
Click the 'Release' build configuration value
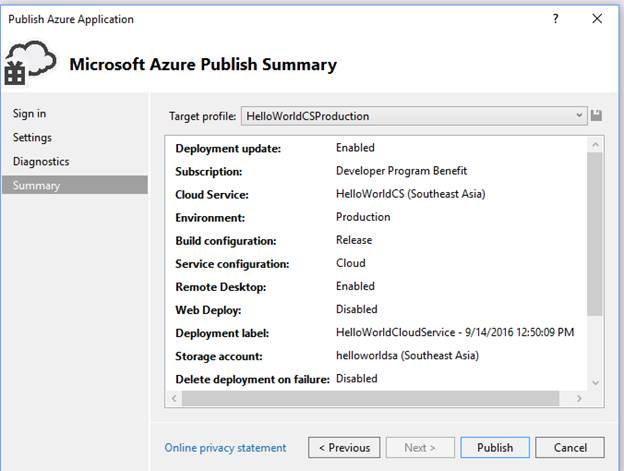pos(354,240)
